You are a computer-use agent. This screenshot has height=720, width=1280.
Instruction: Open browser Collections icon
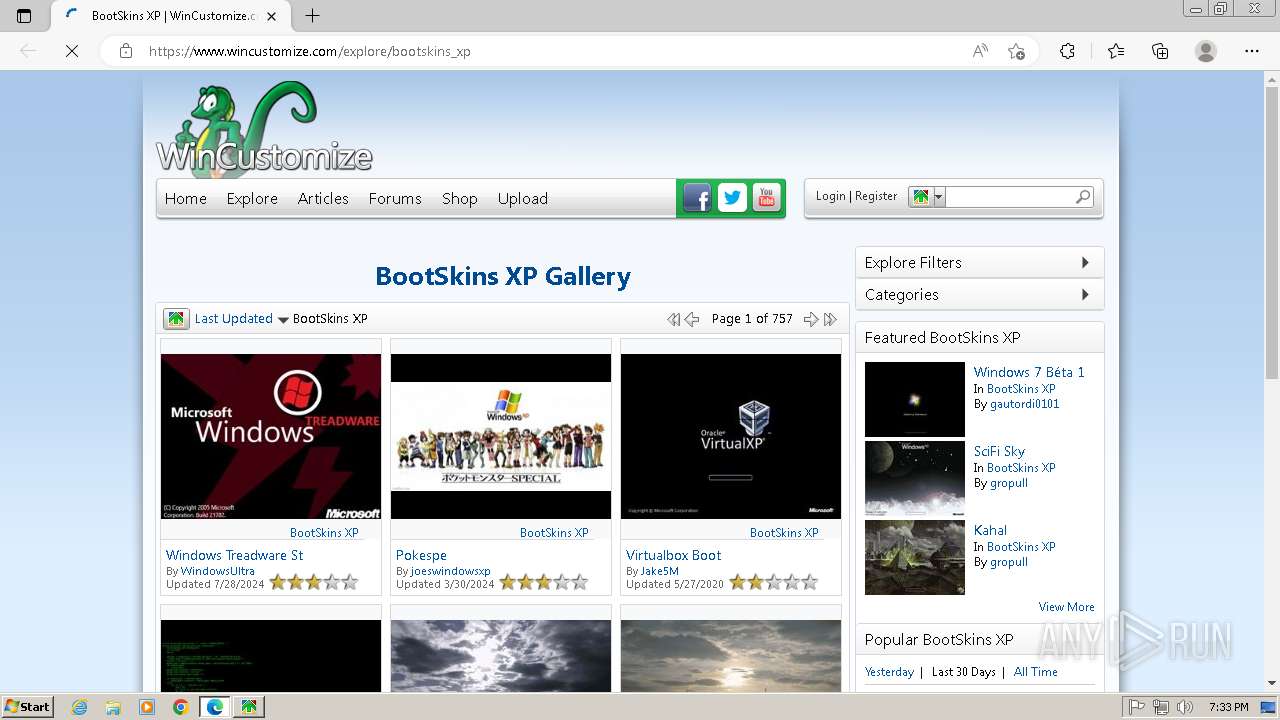[1160, 51]
